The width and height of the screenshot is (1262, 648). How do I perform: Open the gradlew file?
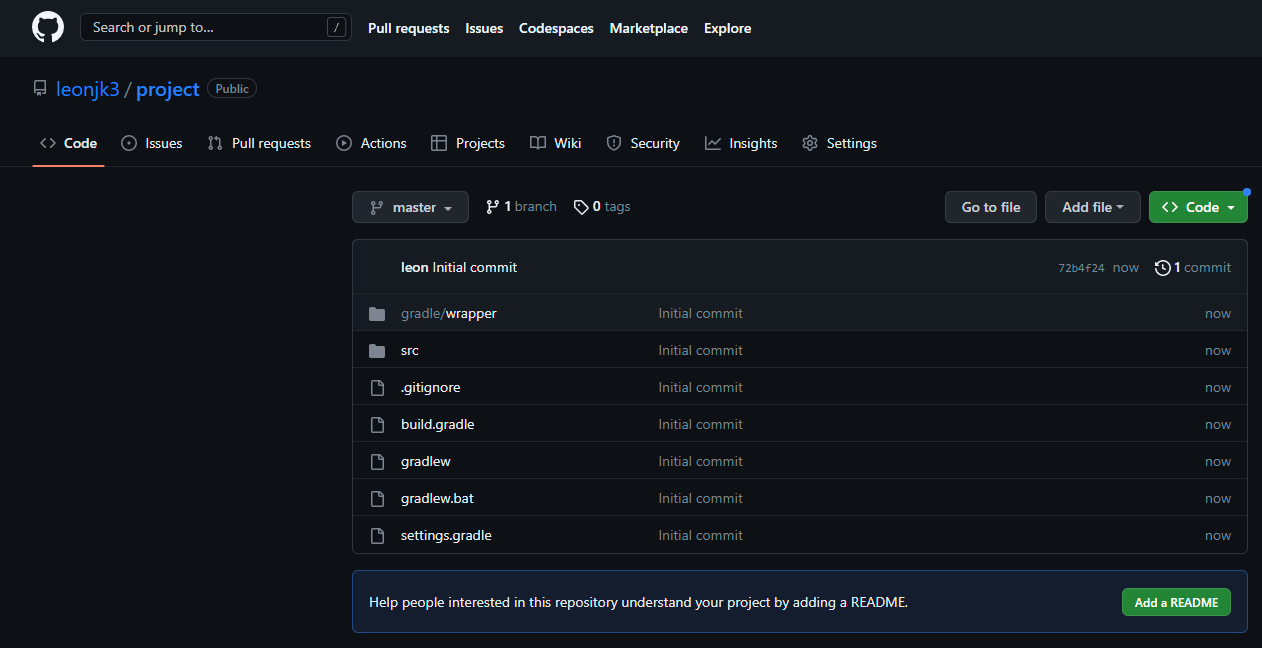coord(426,462)
